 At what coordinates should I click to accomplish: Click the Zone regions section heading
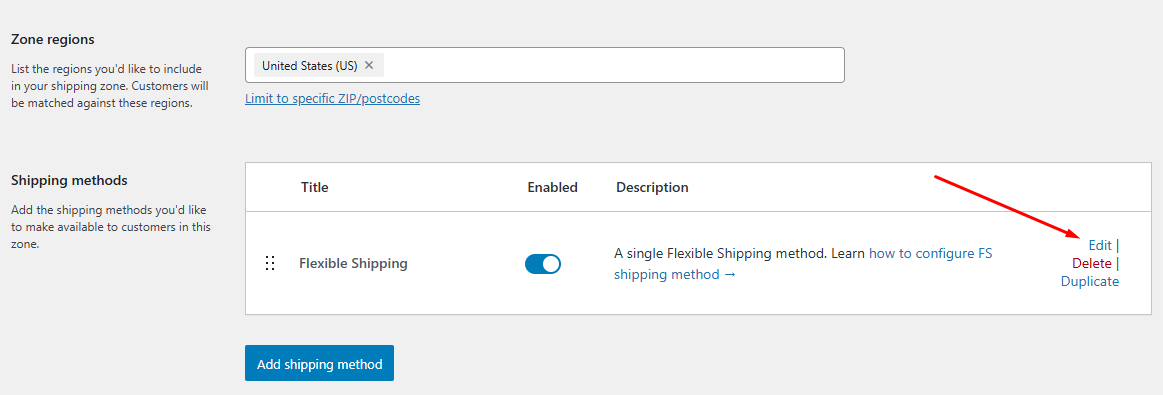(53, 39)
